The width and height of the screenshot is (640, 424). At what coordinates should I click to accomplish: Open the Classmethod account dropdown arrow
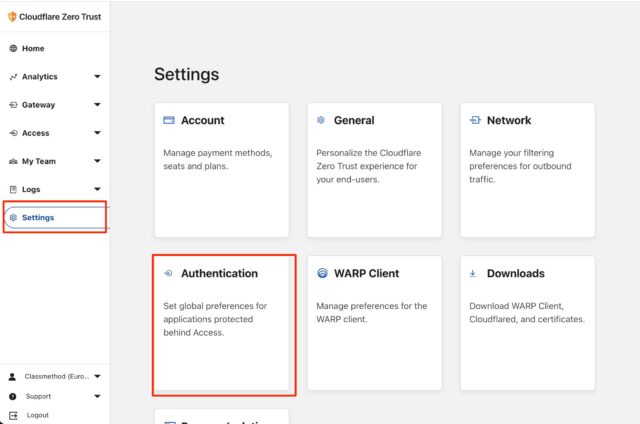click(97, 376)
